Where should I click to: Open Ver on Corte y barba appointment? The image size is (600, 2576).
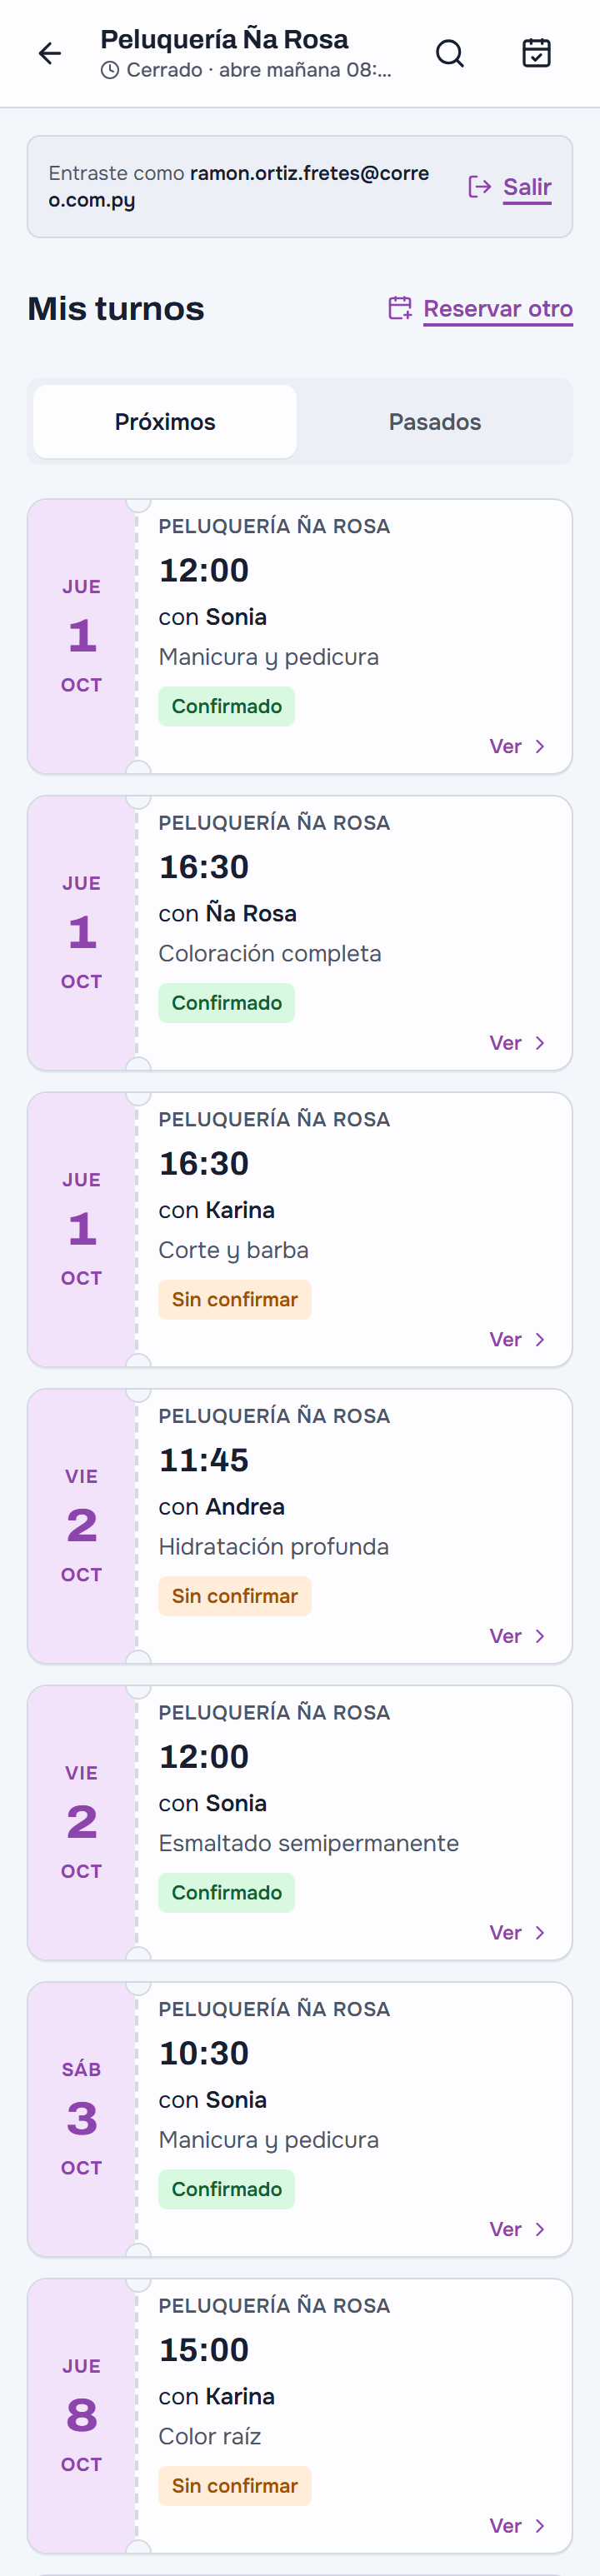pyautogui.click(x=517, y=1340)
